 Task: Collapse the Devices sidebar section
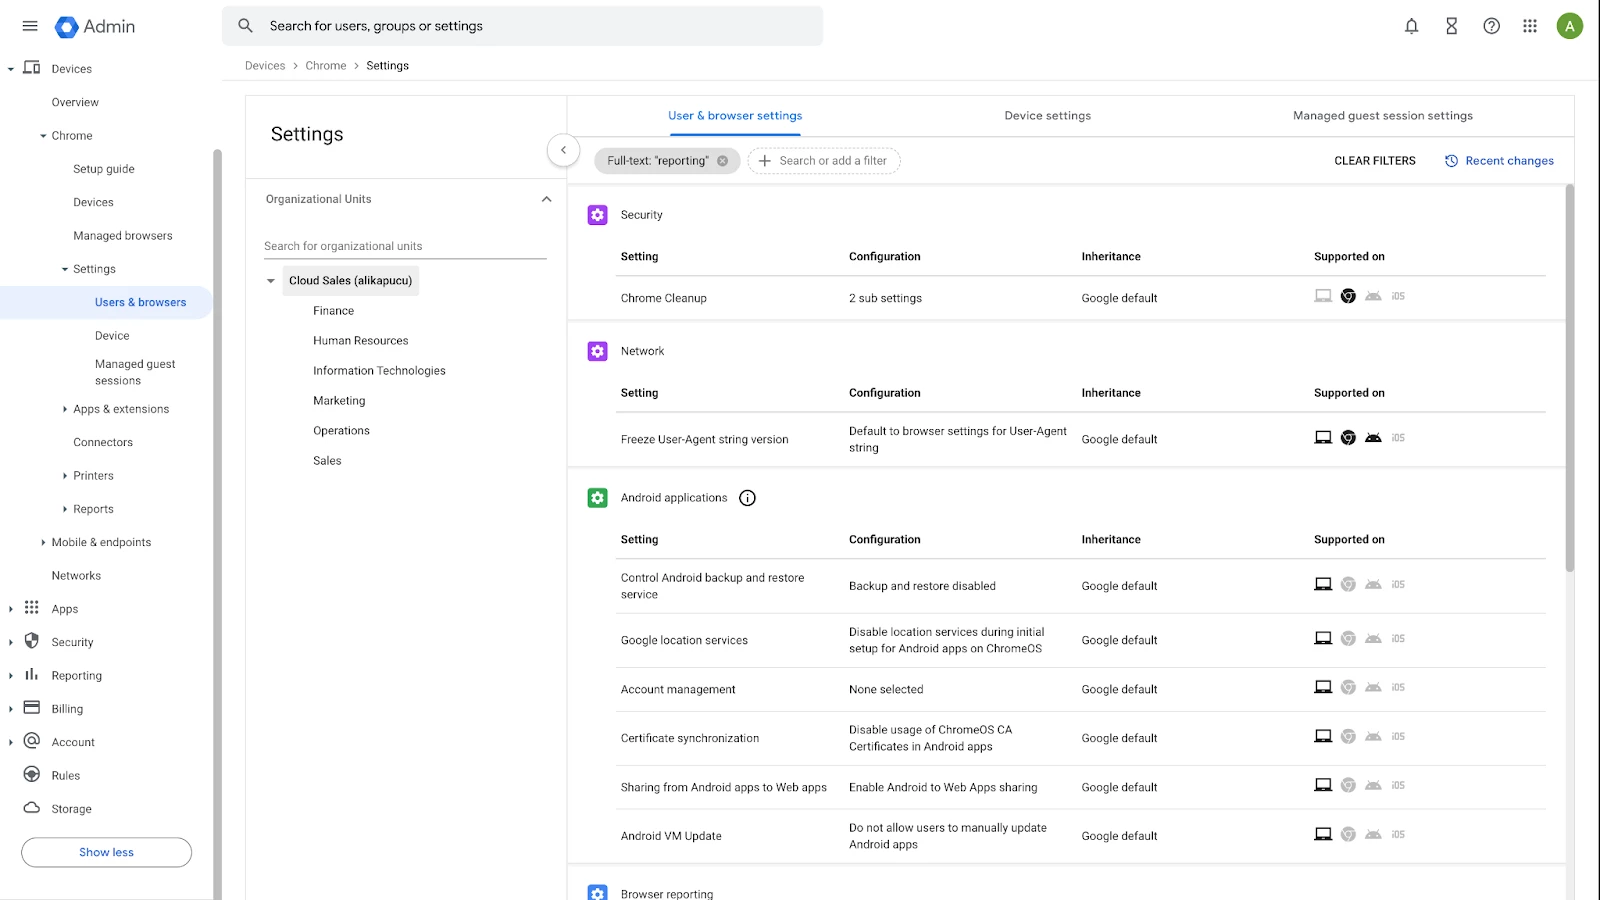click(x=11, y=69)
